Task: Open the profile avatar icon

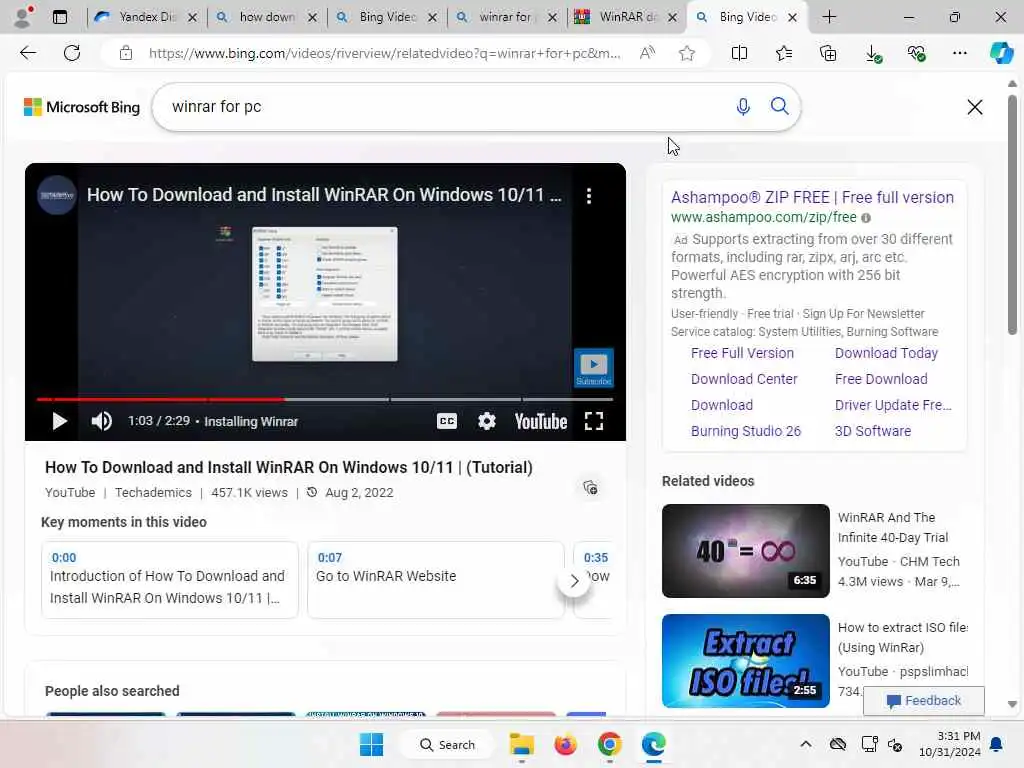Action: pyautogui.click(x=23, y=17)
